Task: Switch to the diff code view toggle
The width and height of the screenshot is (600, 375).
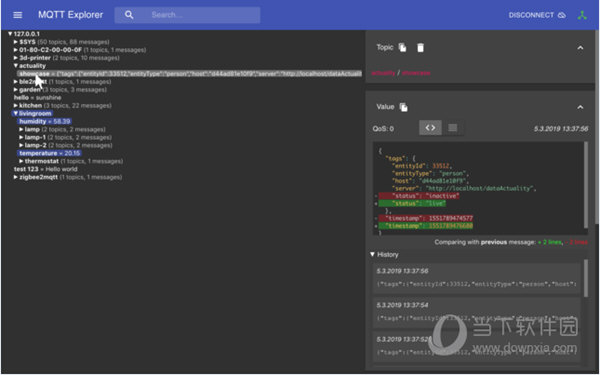Action: tap(430, 128)
